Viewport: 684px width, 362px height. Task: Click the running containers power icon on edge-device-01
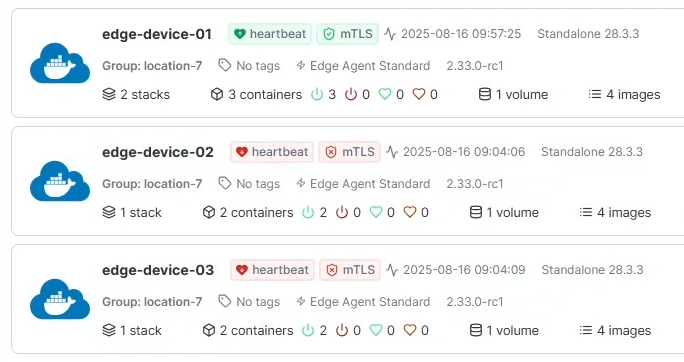tap(317, 94)
